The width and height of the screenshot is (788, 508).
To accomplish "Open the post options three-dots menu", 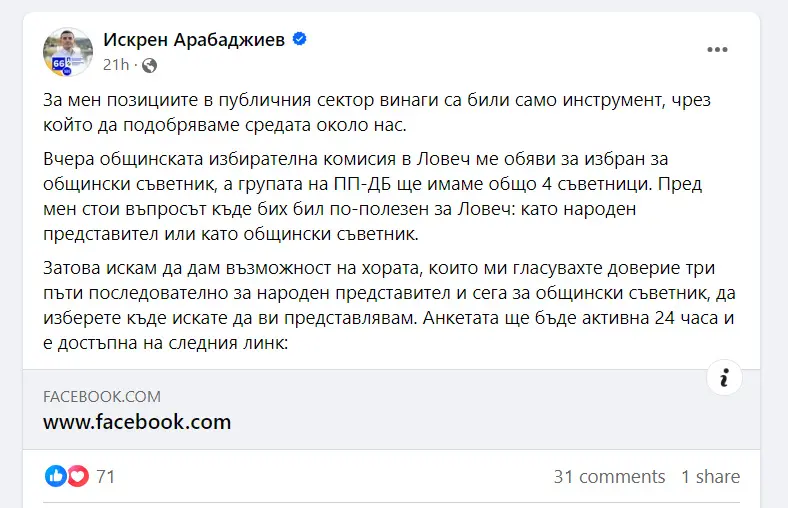I will pyautogui.click(x=718, y=49).
